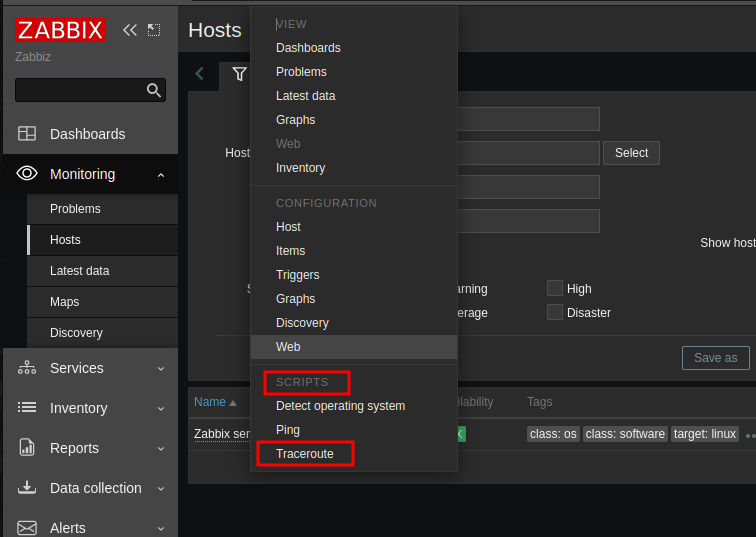Click the Dashboards grid icon

(27, 134)
